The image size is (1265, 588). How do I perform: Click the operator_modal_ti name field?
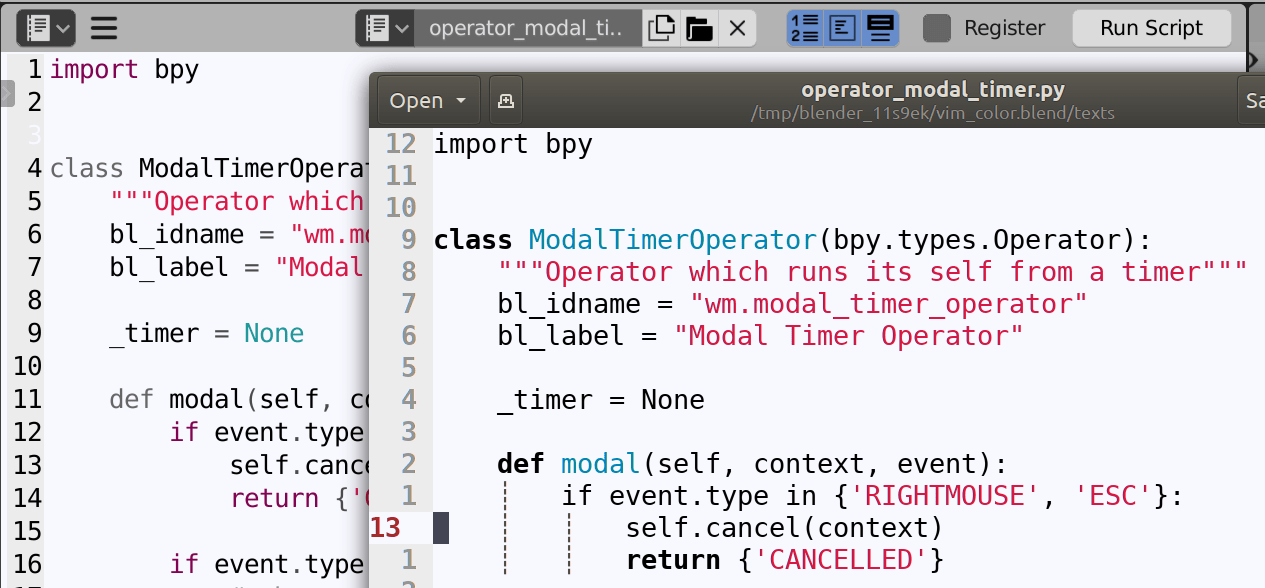(x=525, y=27)
